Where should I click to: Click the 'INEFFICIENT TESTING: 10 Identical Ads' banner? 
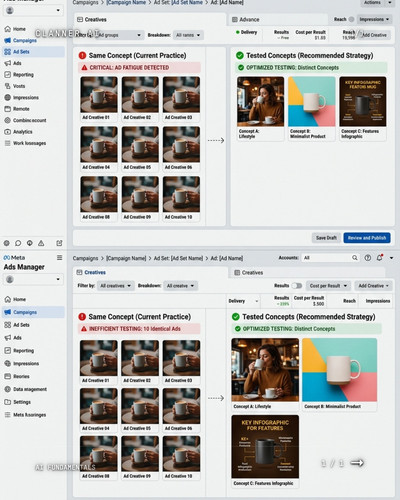point(139,329)
